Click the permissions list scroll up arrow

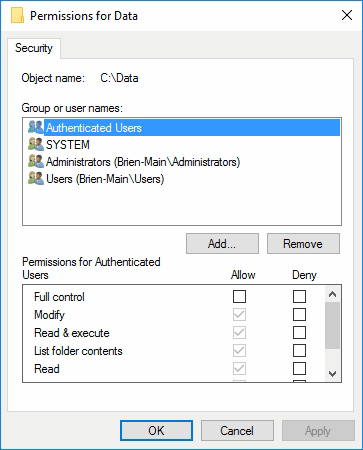pos(332,294)
